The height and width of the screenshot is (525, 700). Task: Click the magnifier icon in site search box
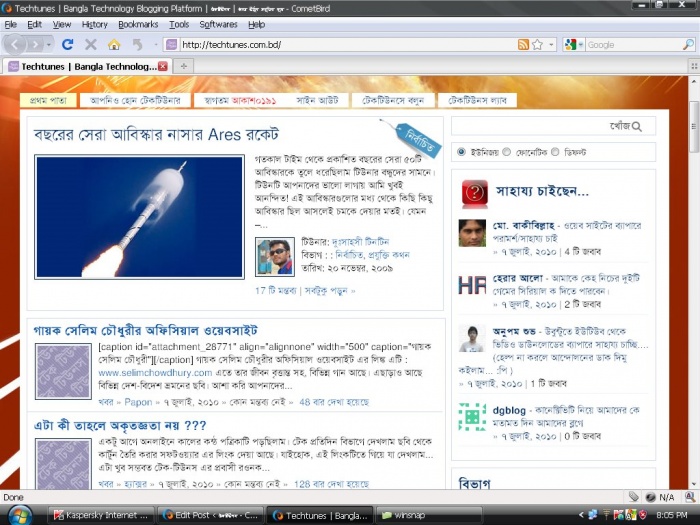tap(637, 127)
